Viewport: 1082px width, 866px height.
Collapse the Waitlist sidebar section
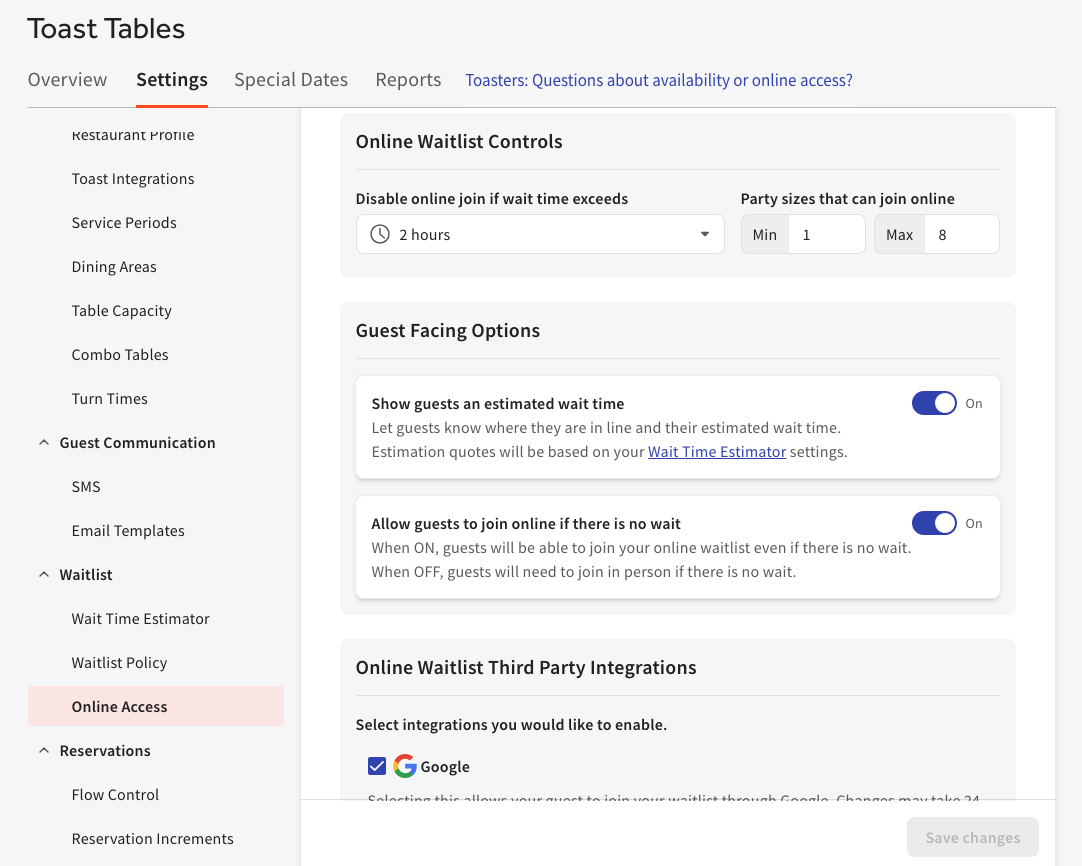[44, 575]
